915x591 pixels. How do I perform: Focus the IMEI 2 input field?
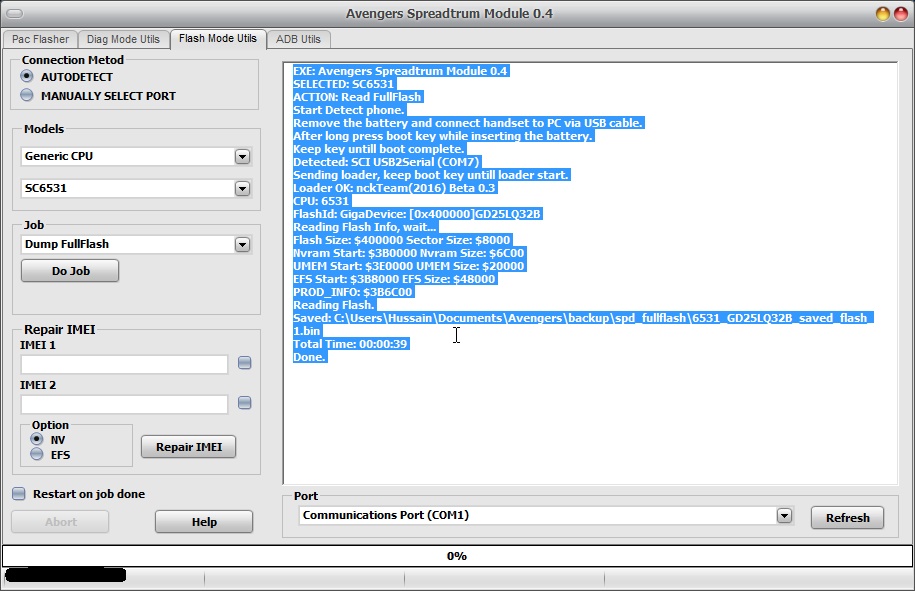[x=124, y=404]
